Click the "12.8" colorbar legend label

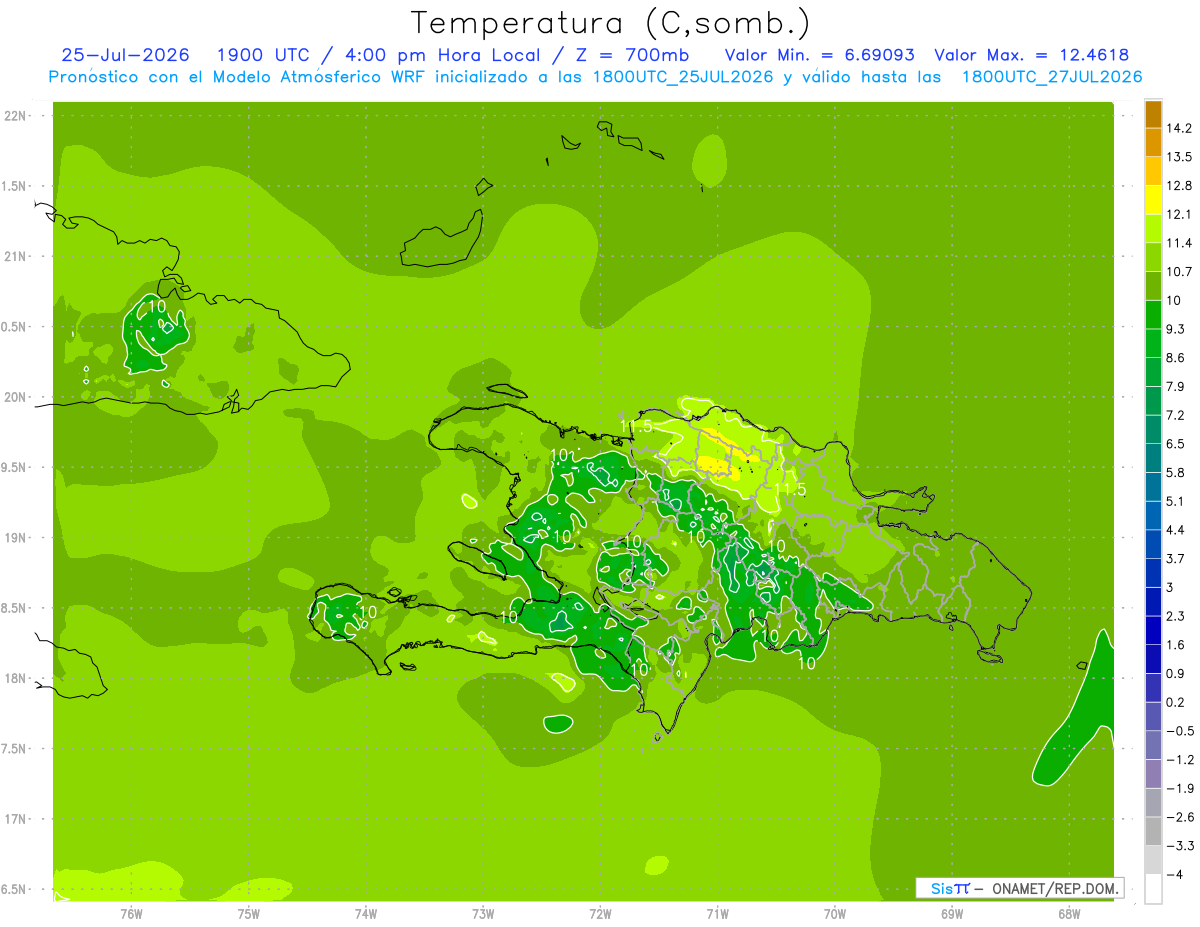(x=1180, y=186)
